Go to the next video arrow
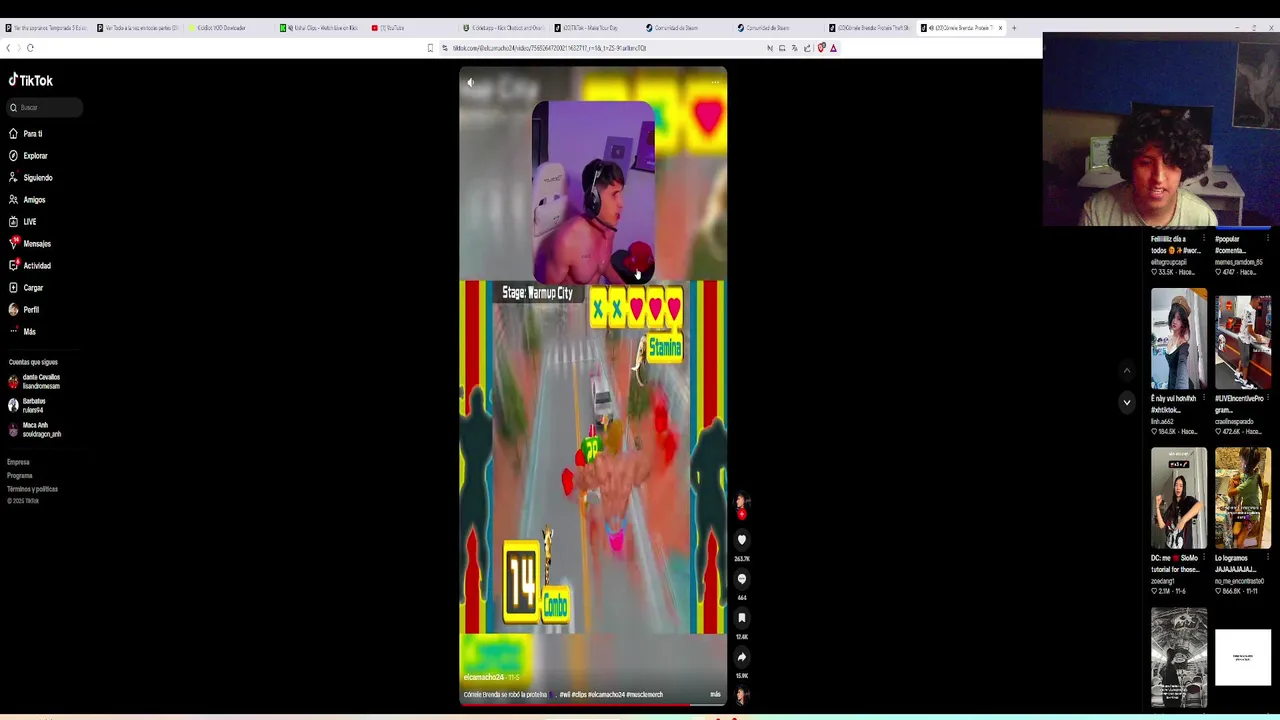The width and height of the screenshot is (1280, 720). [1127, 402]
